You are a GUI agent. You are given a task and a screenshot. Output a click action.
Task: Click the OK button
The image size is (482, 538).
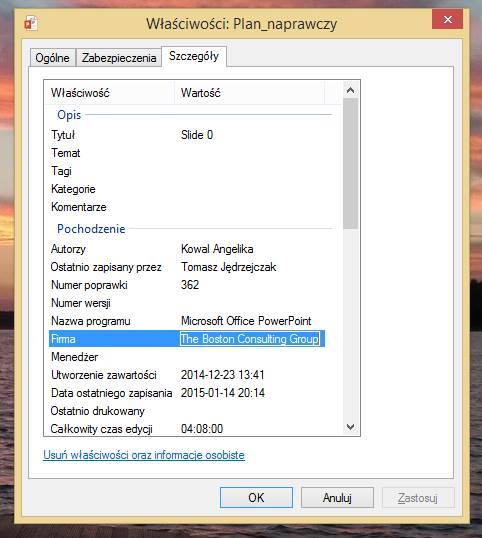click(x=256, y=498)
